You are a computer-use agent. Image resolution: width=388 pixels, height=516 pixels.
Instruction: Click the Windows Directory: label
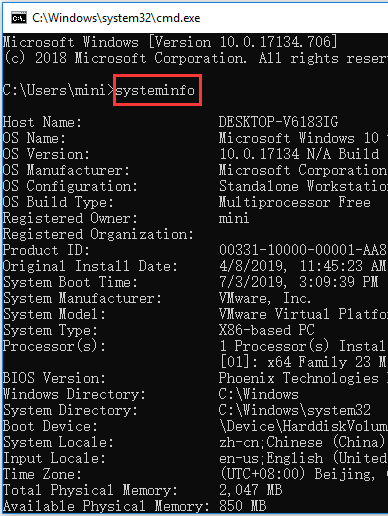tap(74, 394)
